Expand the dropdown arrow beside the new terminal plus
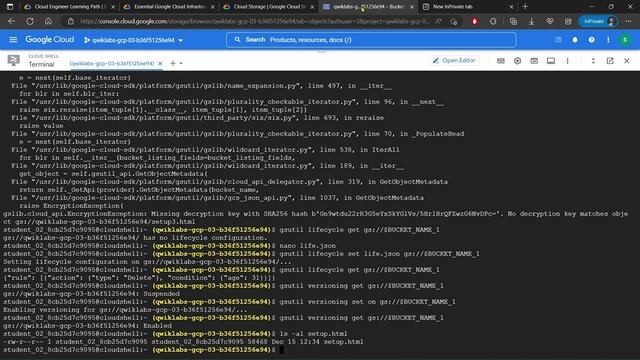 (181, 64)
